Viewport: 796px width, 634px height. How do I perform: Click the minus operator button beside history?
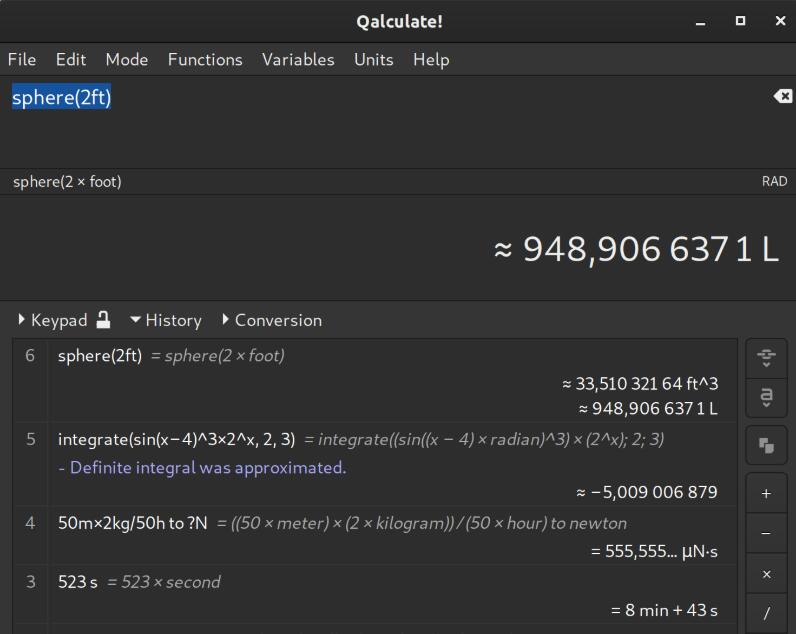click(766, 533)
